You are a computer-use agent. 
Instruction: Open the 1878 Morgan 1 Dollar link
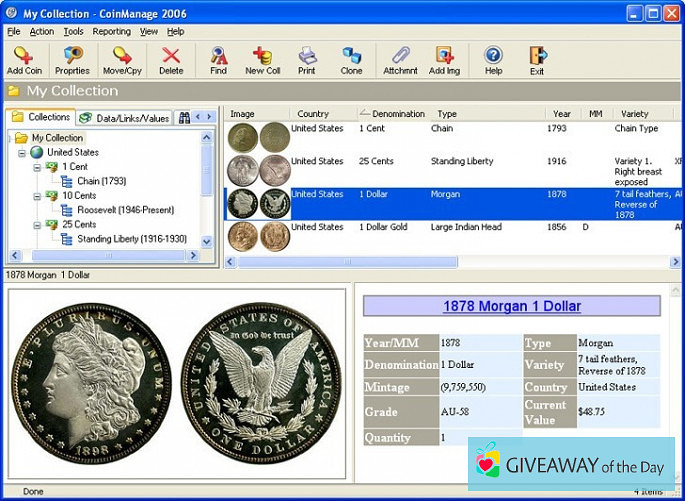click(x=511, y=306)
